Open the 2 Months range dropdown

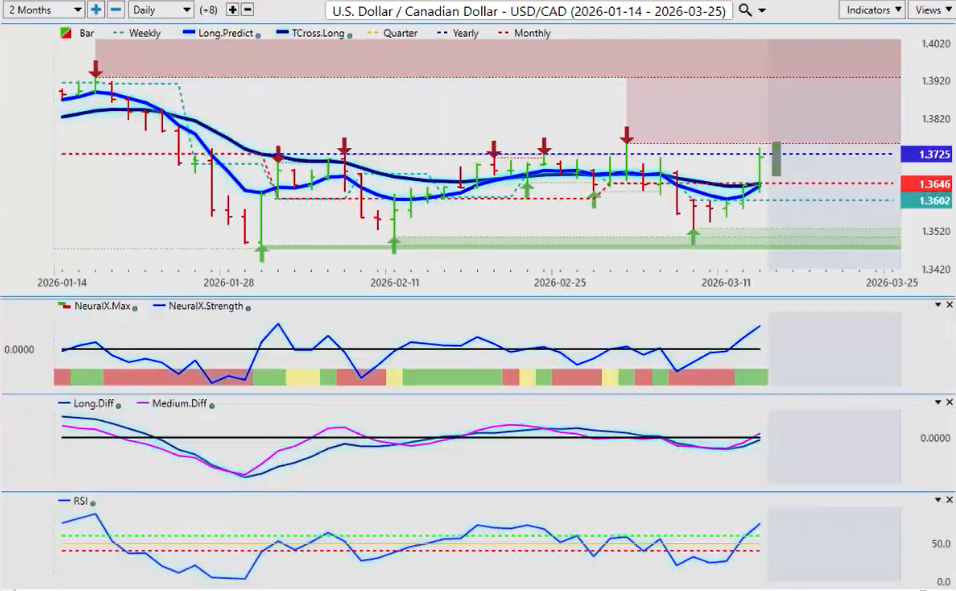pyautogui.click(x=43, y=9)
